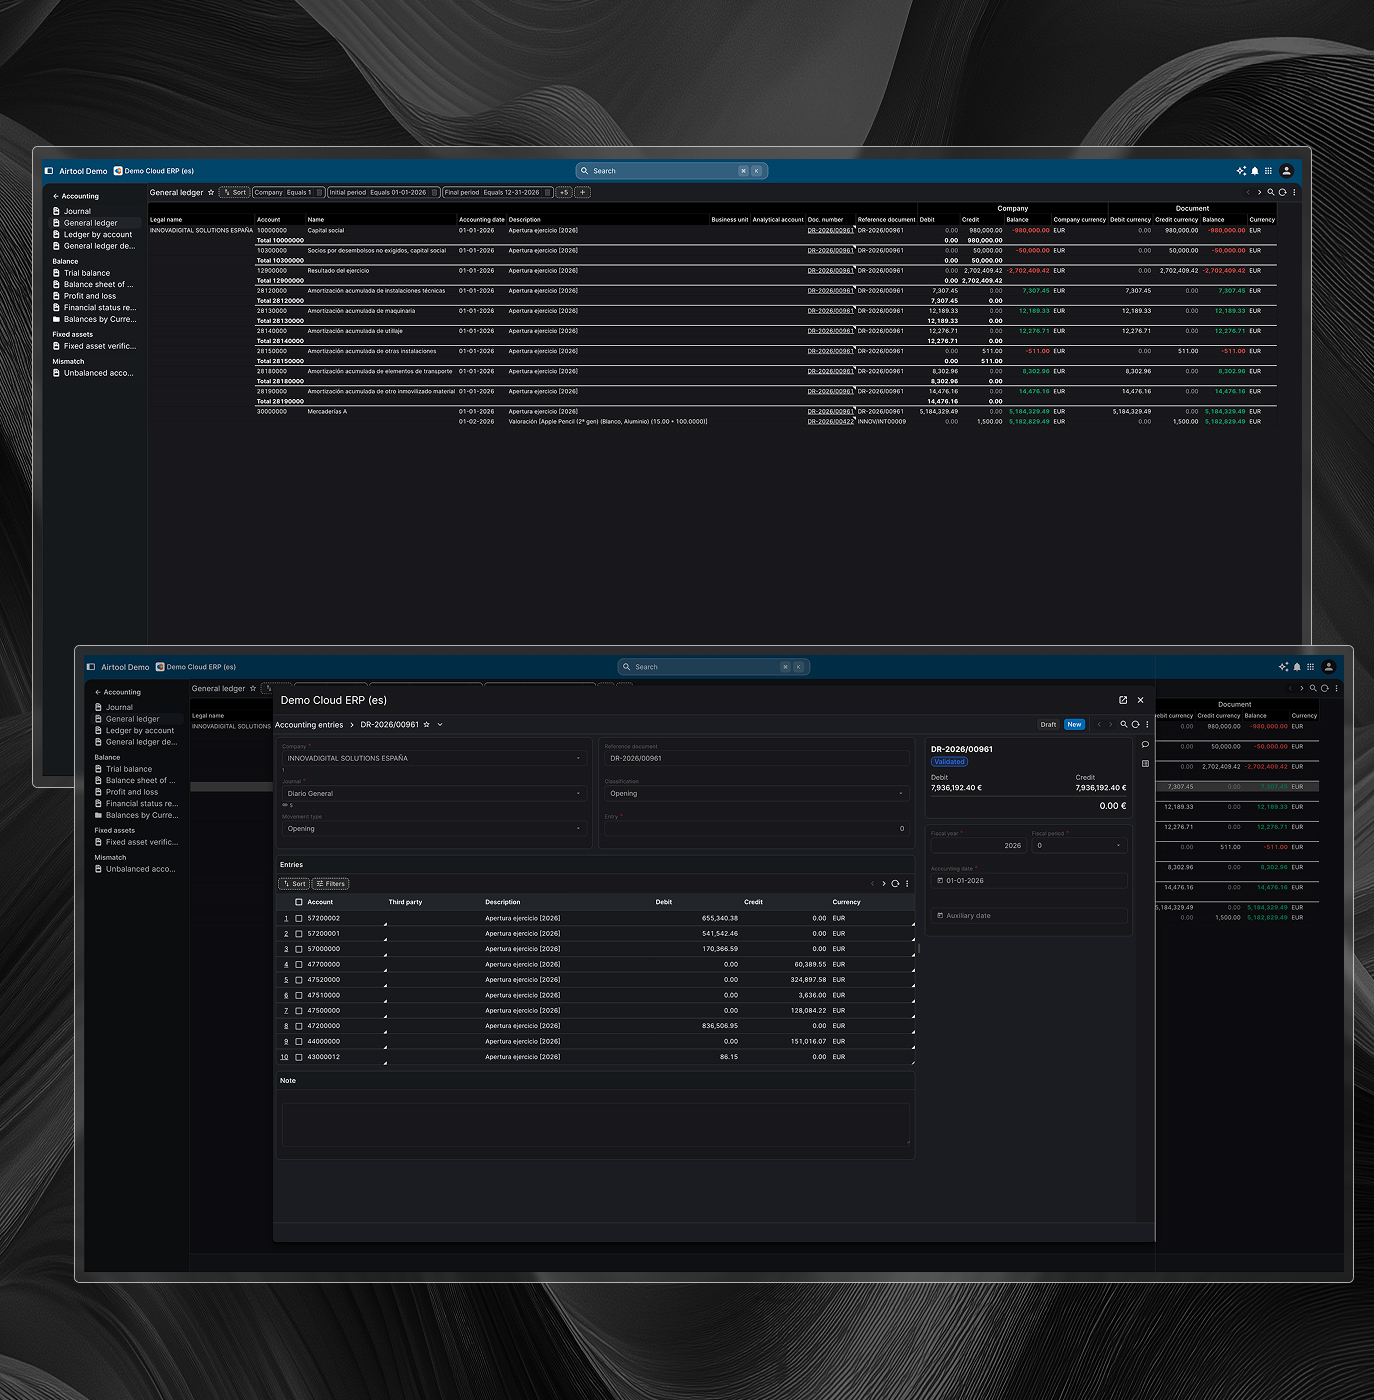This screenshot has height=1400, width=1374.
Task: Open DR-2026/00422 document link in top ledger
Action: tap(830, 422)
